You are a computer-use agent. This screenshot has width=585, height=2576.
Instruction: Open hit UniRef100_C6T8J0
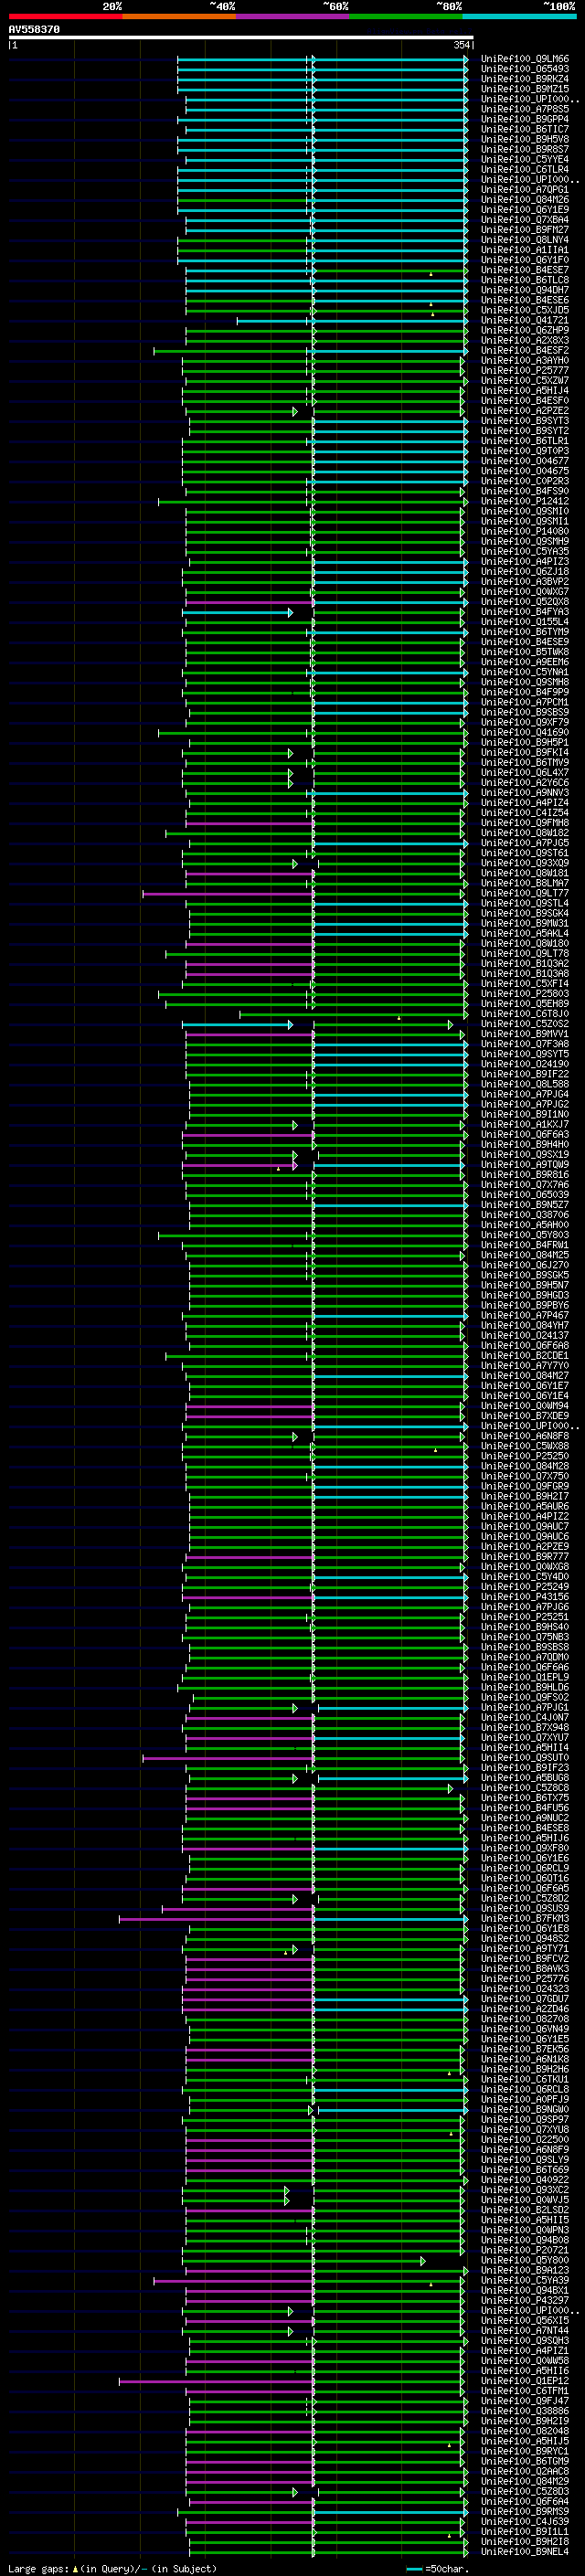pos(525,1014)
